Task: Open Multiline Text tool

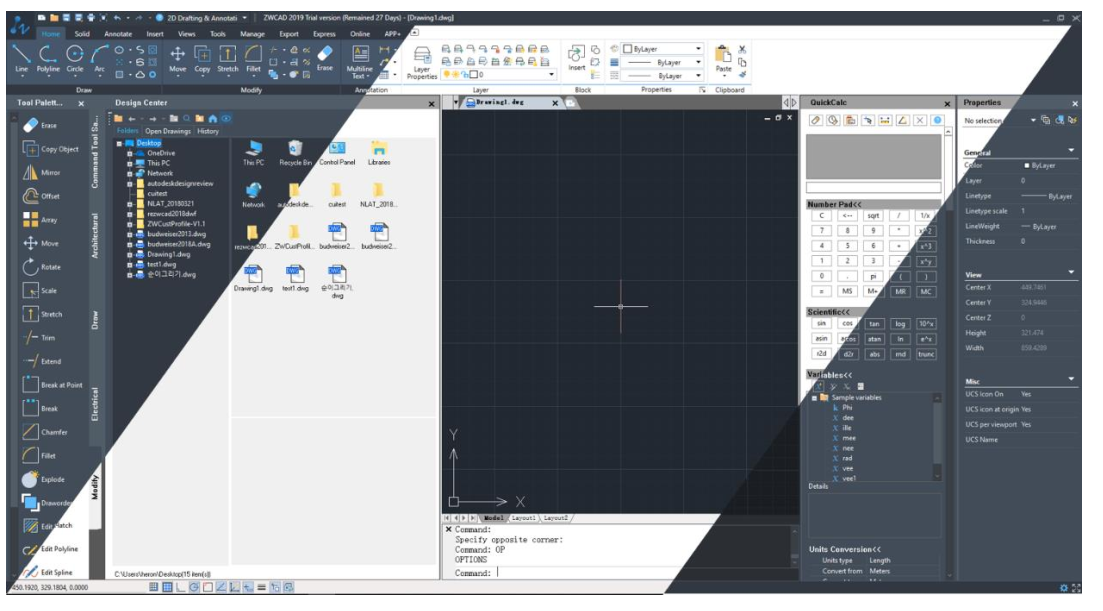Action: (x=359, y=62)
